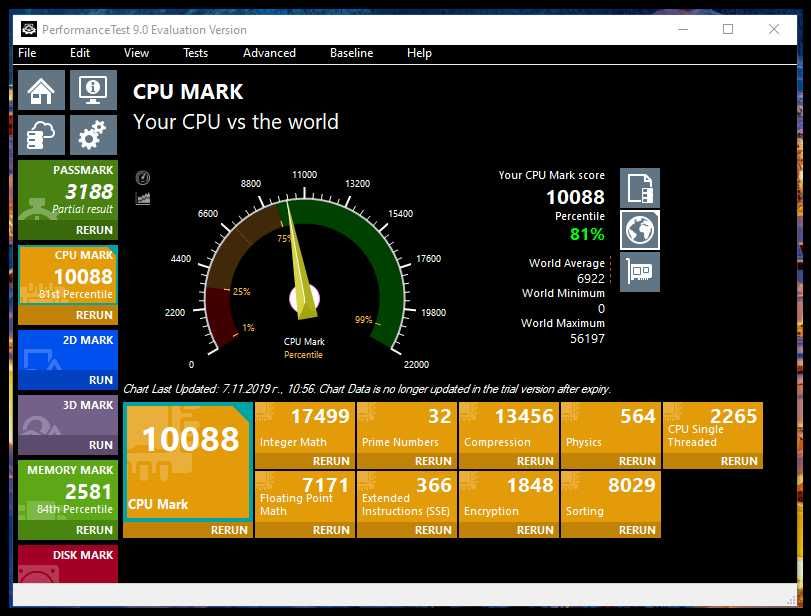Open the gears settings icon

point(93,135)
